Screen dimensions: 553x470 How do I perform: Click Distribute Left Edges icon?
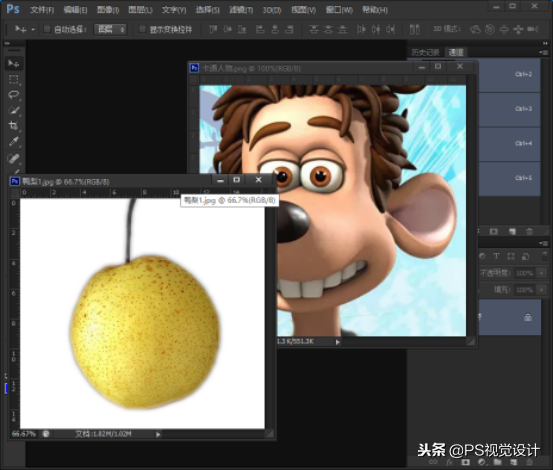click(361, 29)
